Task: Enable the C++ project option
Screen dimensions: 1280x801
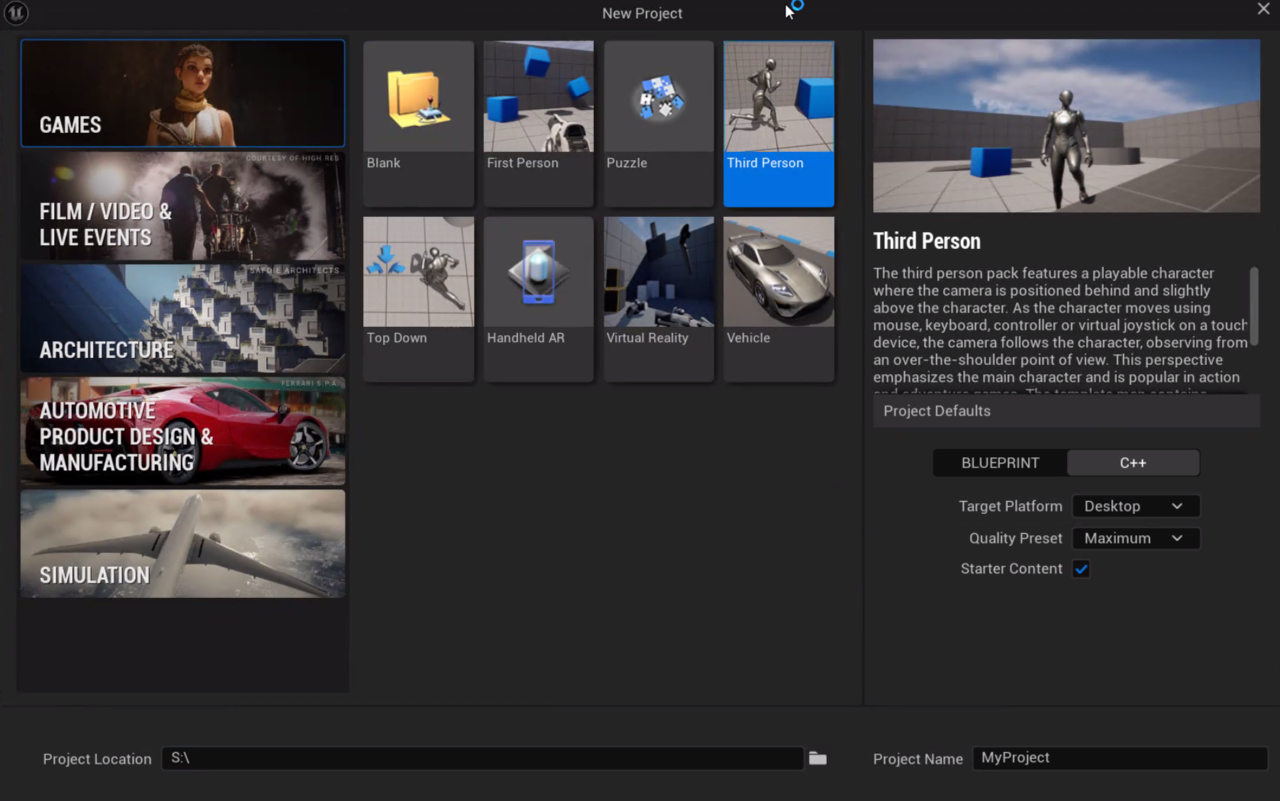Action: pyautogui.click(x=1132, y=462)
